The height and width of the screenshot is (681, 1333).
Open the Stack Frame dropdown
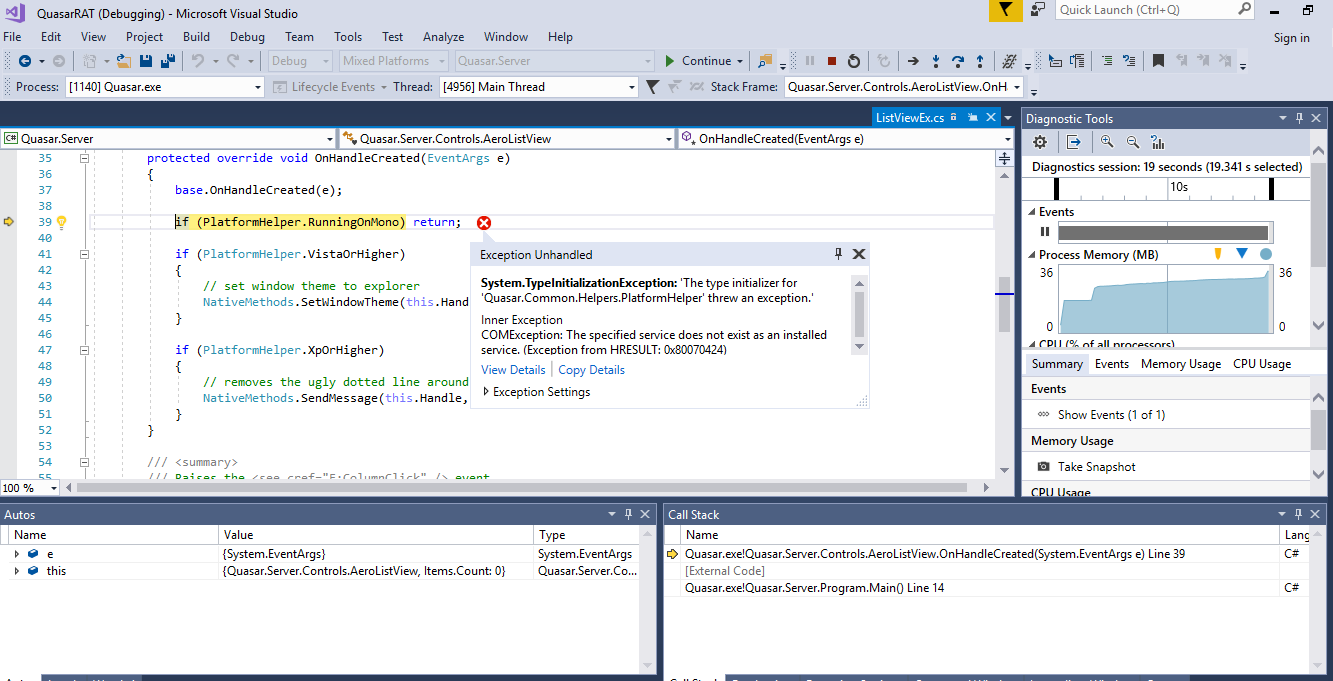(1017, 87)
